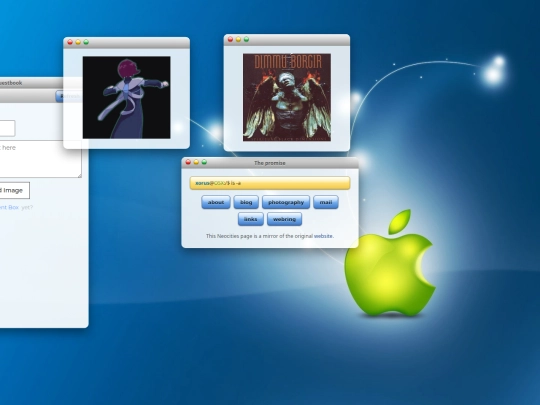Viewport: 540px width, 405px height.
Task: Open the blog button
Action: pyautogui.click(x=246, y=202)
